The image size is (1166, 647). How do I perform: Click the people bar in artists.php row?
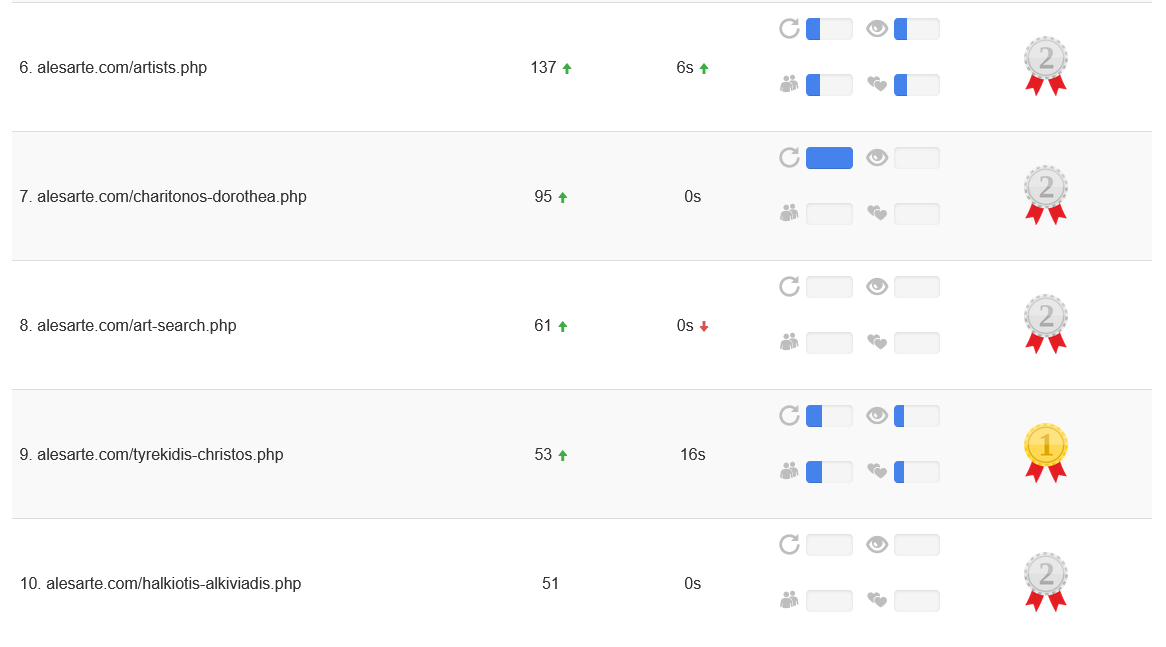tap(829, 85)
